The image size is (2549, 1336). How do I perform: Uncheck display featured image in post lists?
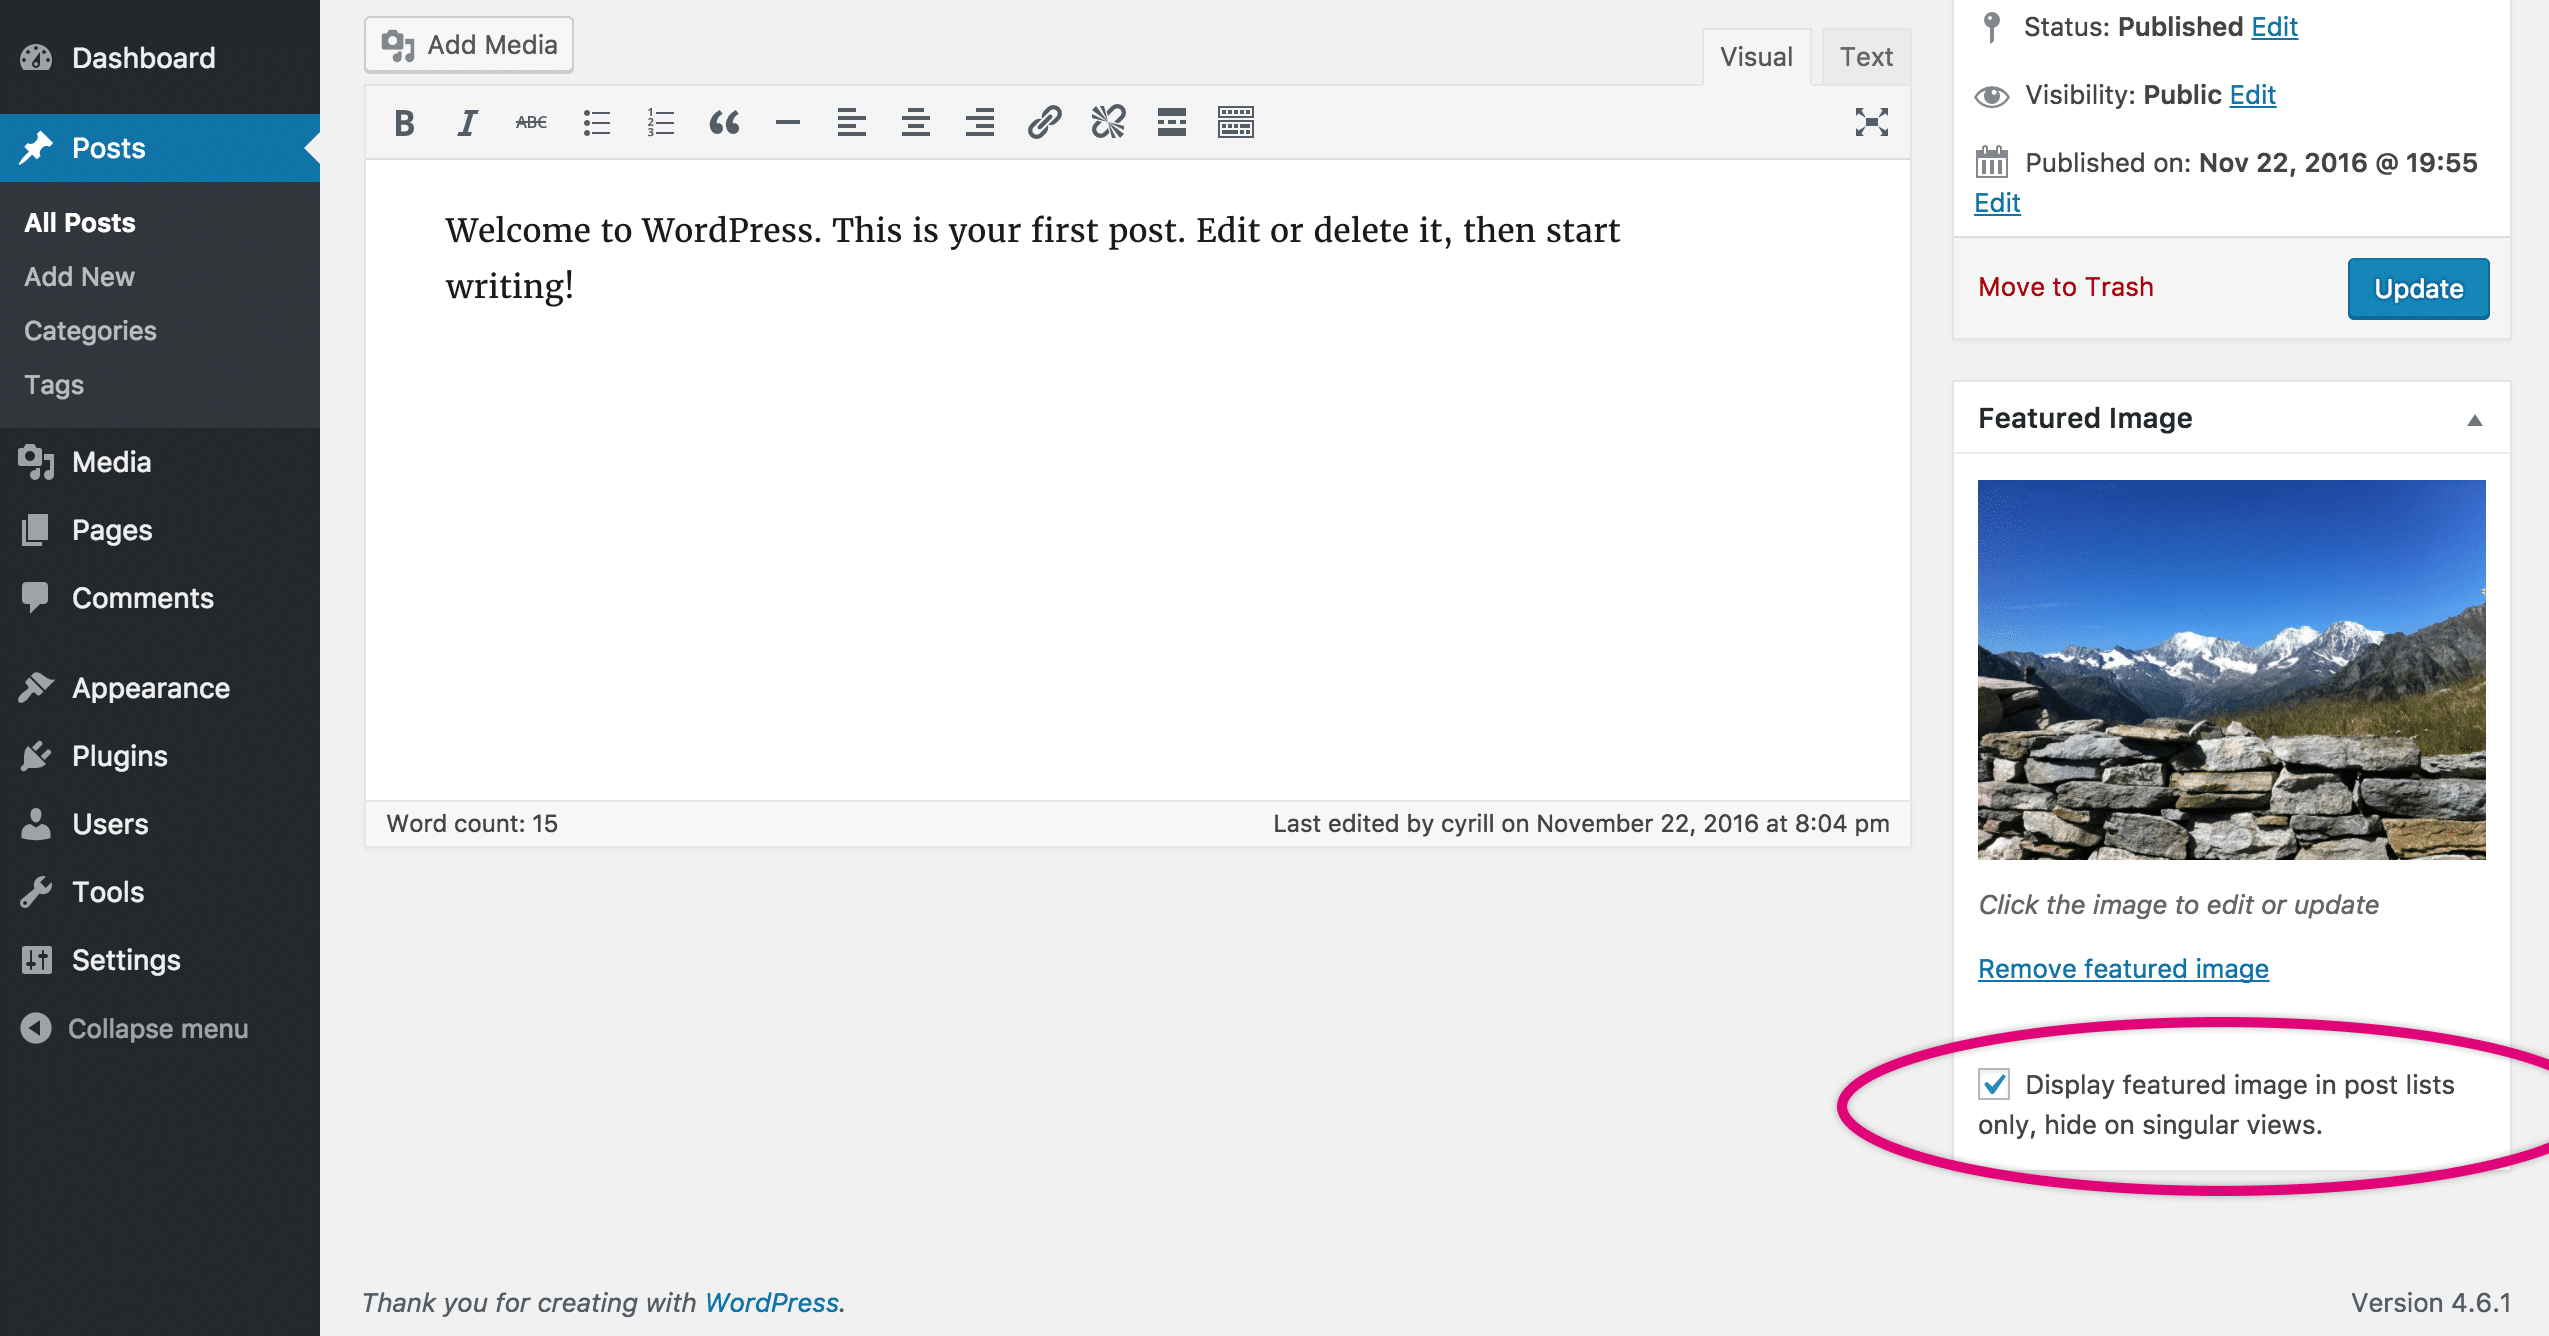click(x=1994, y=1084)
